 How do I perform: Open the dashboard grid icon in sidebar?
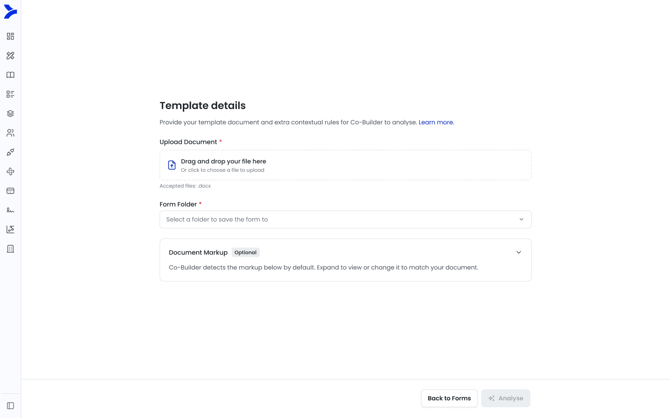[10, 36]
